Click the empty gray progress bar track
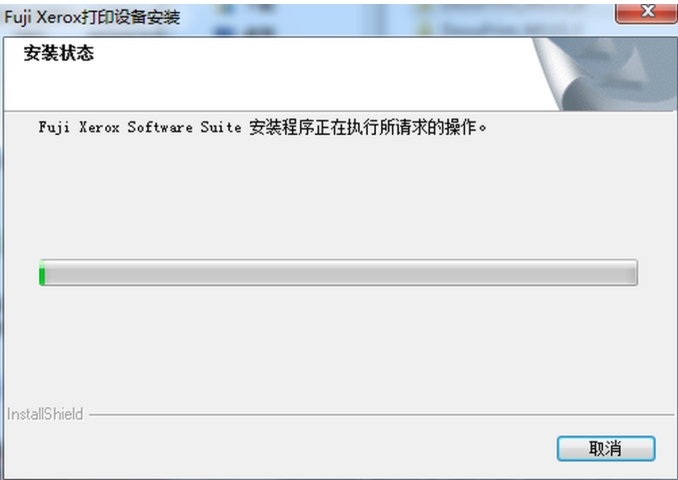678x480 pixels. (x=341, y=272)
